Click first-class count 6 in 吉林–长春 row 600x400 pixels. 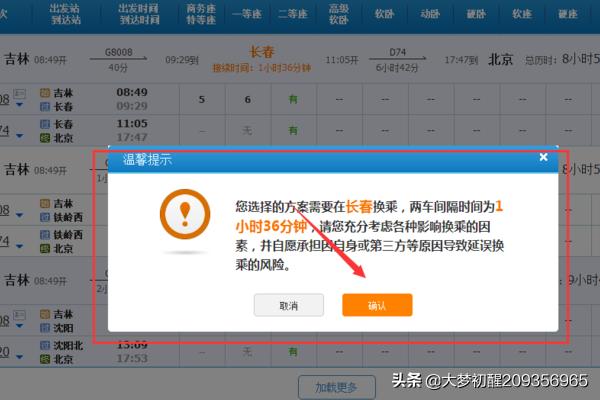pyautogui.click(x=248, y=100)
